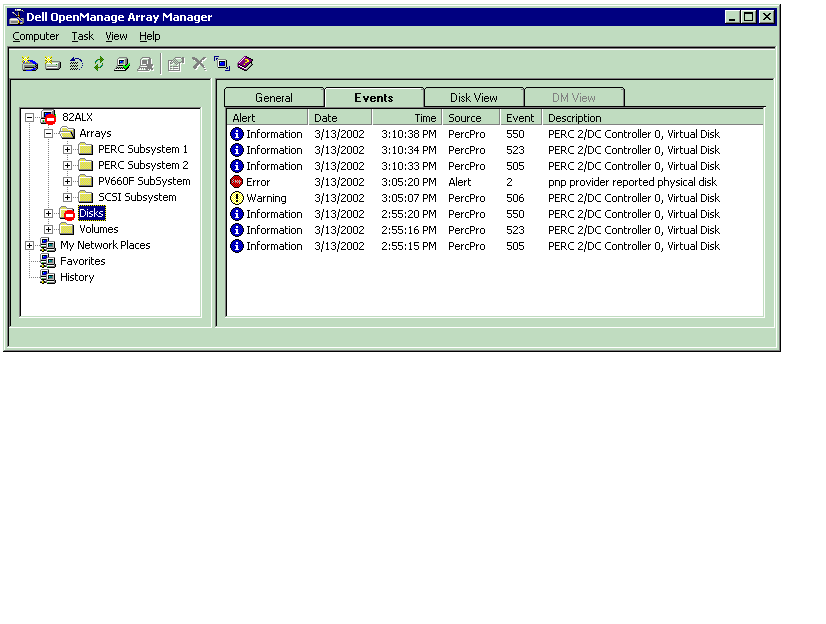Open the Task menu
Screen dimensions: 826x624
tap(82, 36)
